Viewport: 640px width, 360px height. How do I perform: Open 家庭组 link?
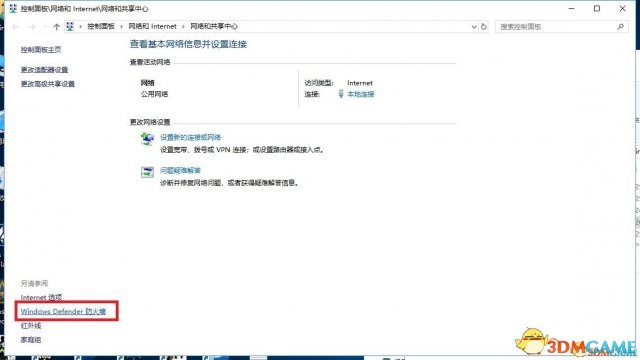pos(31,340)
